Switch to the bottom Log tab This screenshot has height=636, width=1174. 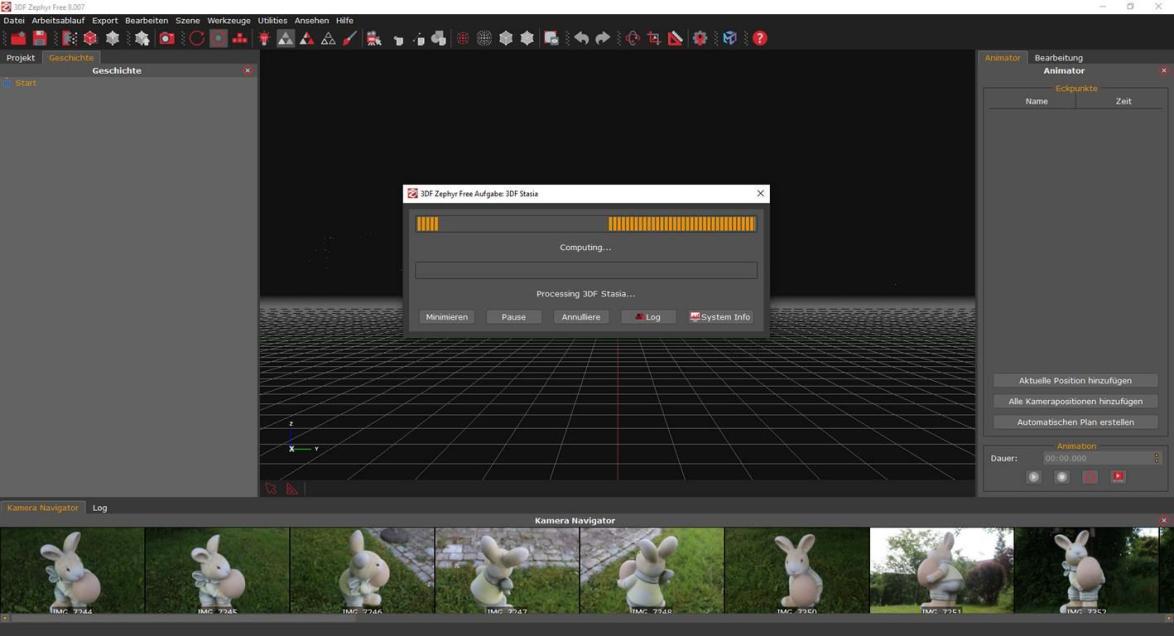click(100, 508)
